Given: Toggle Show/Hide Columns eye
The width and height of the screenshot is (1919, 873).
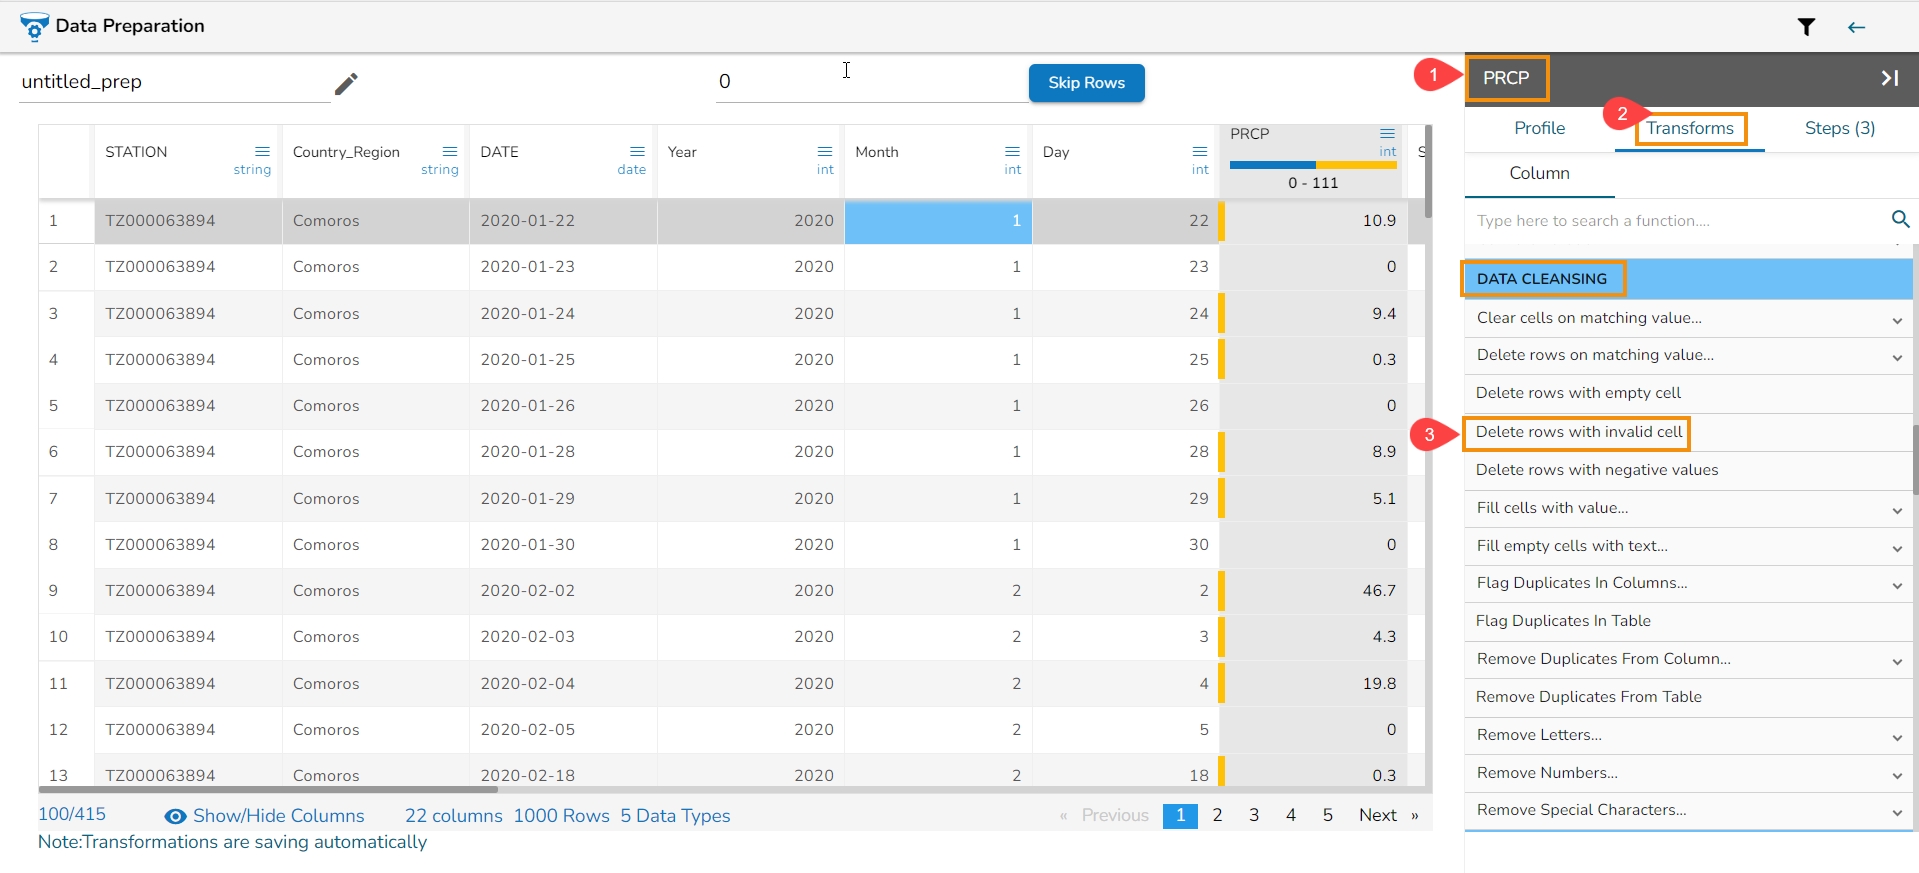Looking at the screenshot, I should tap(175, 816).
